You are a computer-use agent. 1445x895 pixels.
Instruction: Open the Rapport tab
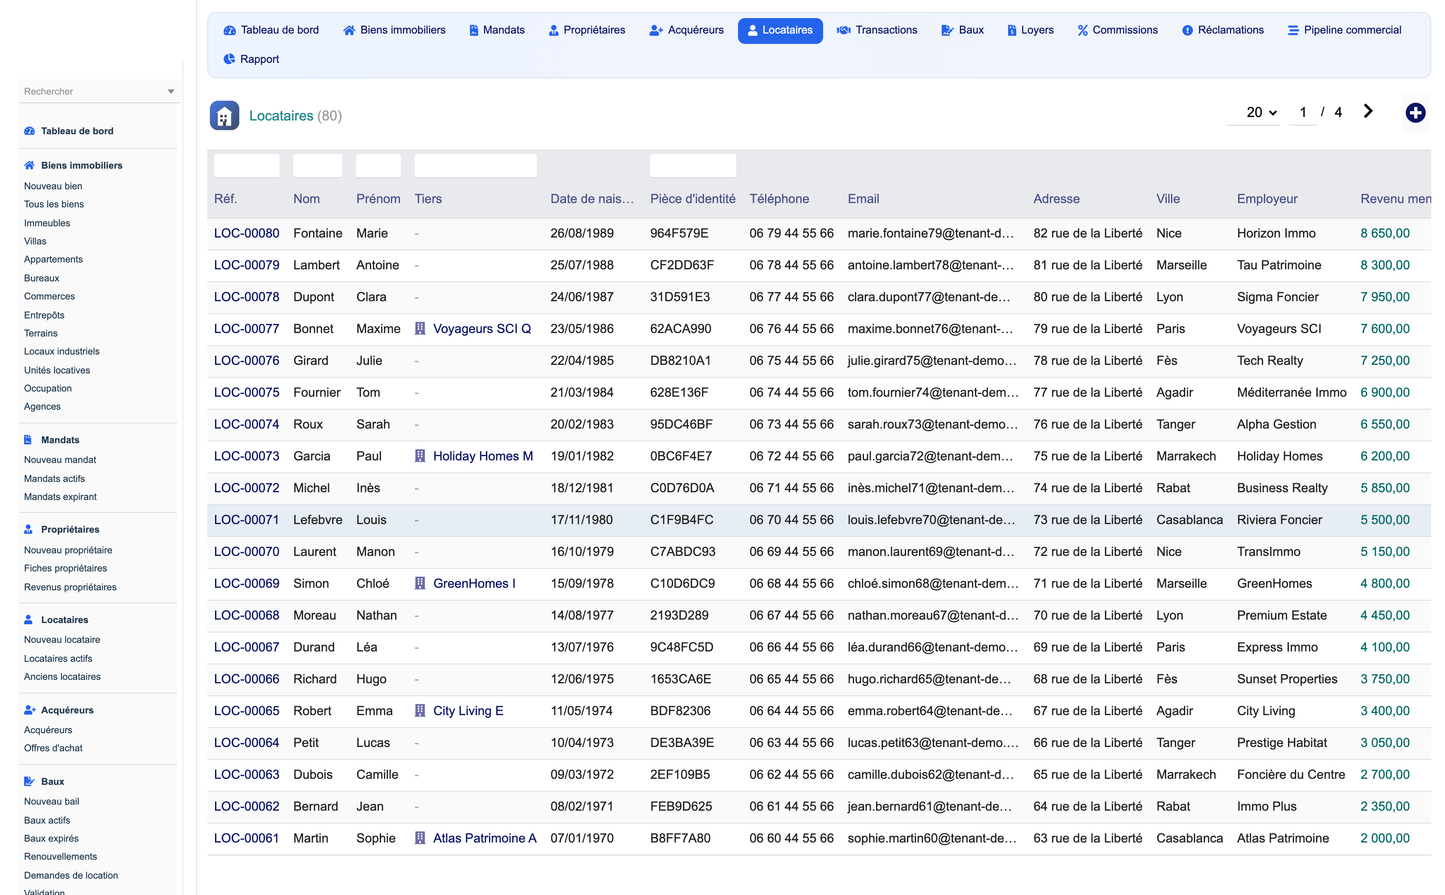click(x=251, y=59)
